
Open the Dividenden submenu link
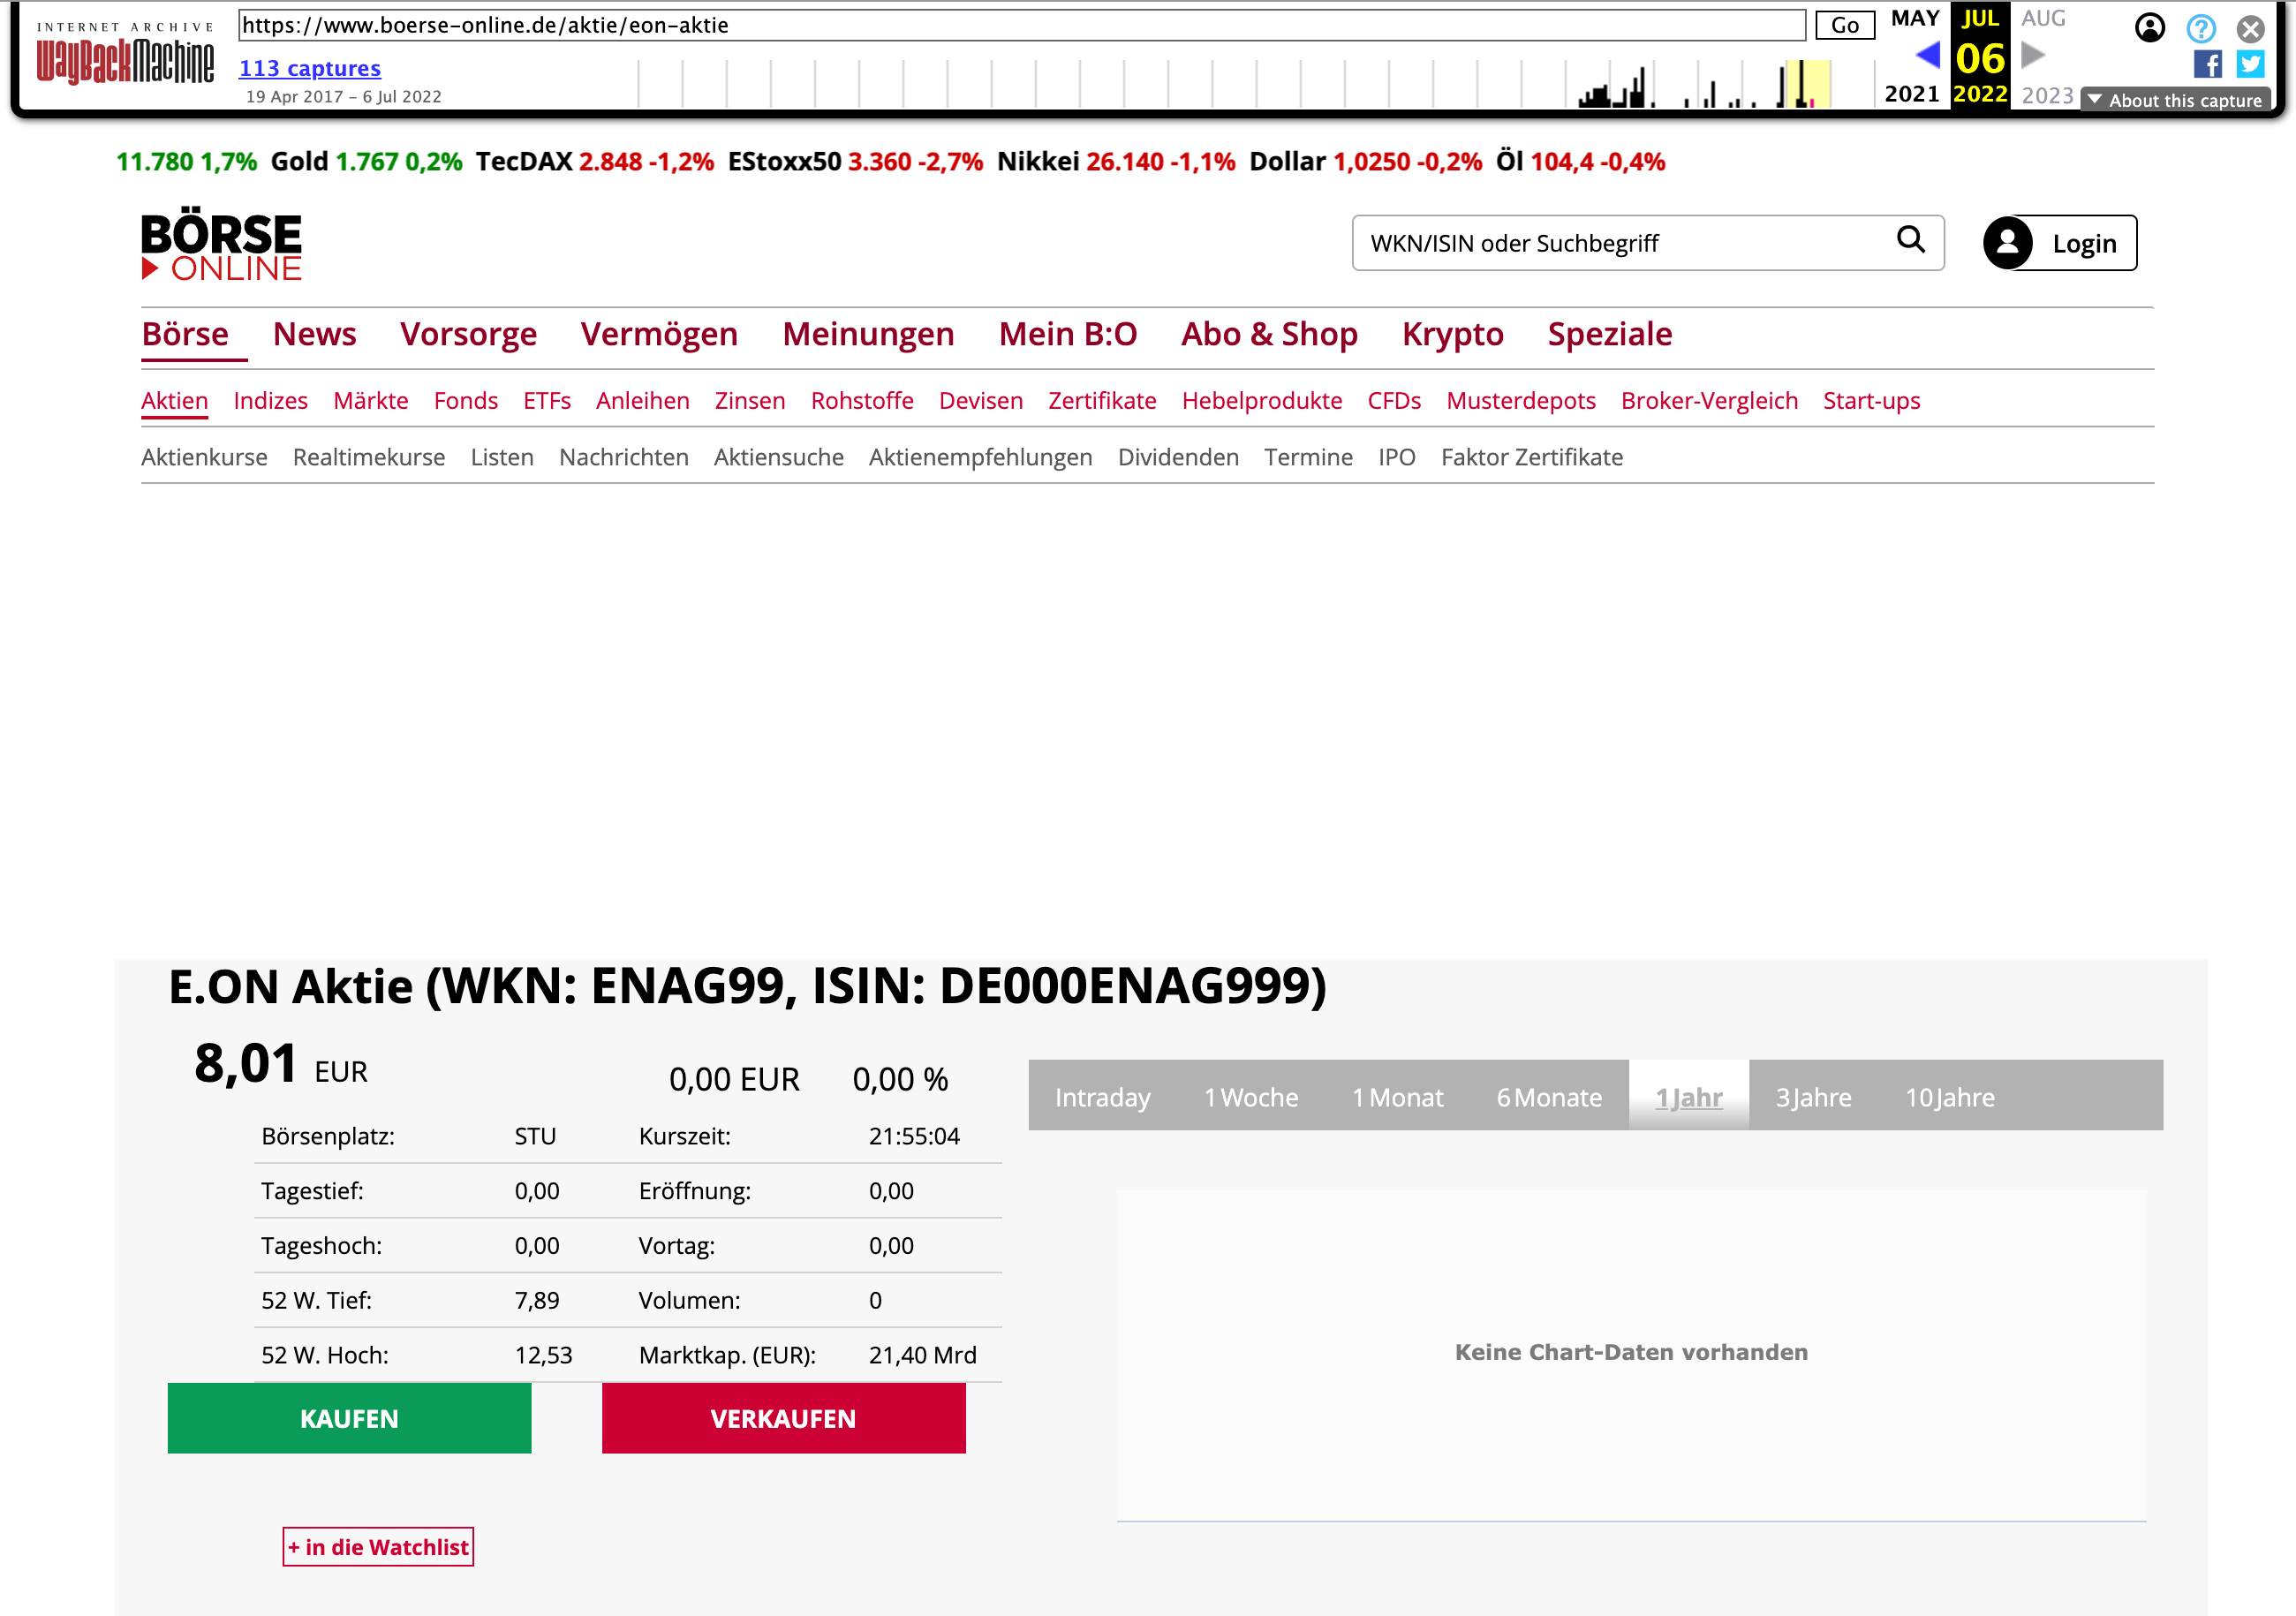1177,457
